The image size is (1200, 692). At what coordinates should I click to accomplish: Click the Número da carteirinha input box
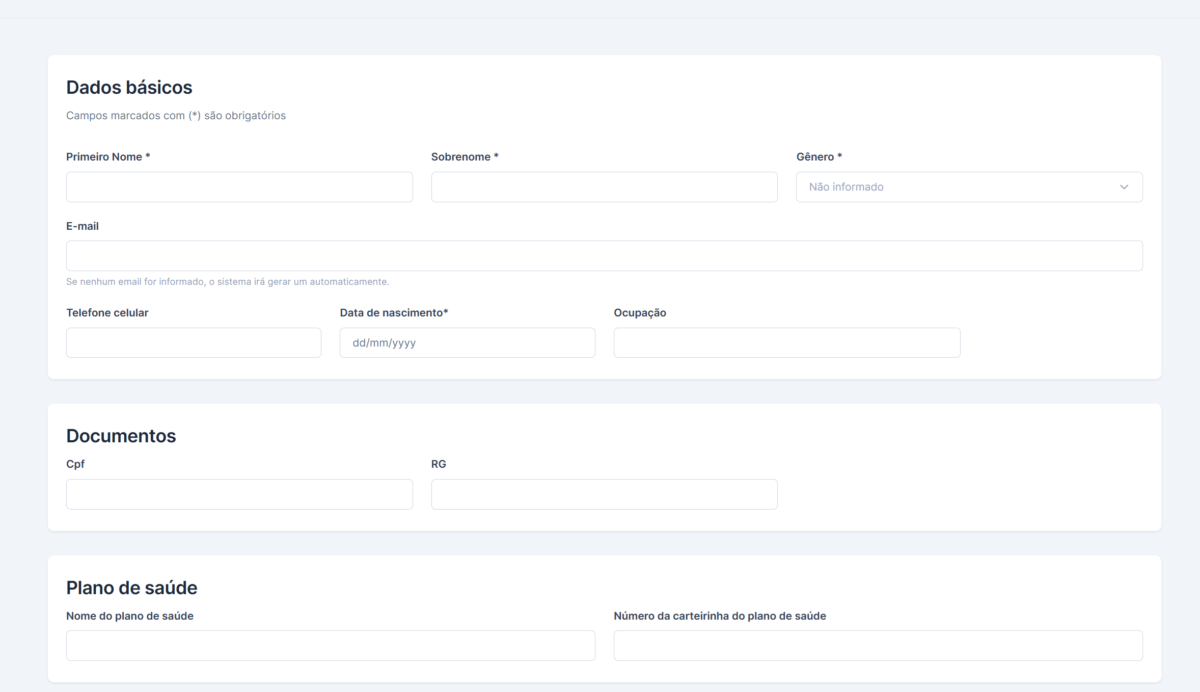pyautogui.click(x=878, y=646)
